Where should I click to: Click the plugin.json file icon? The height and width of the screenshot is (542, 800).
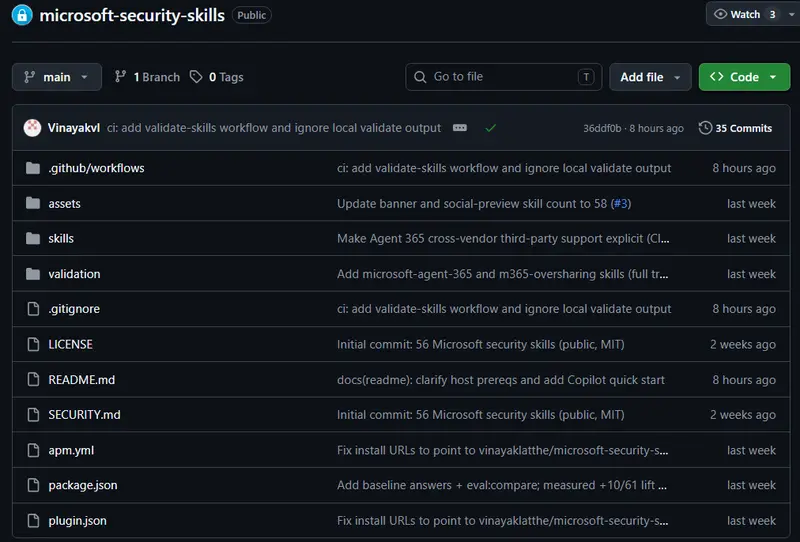tap(33, 521)
